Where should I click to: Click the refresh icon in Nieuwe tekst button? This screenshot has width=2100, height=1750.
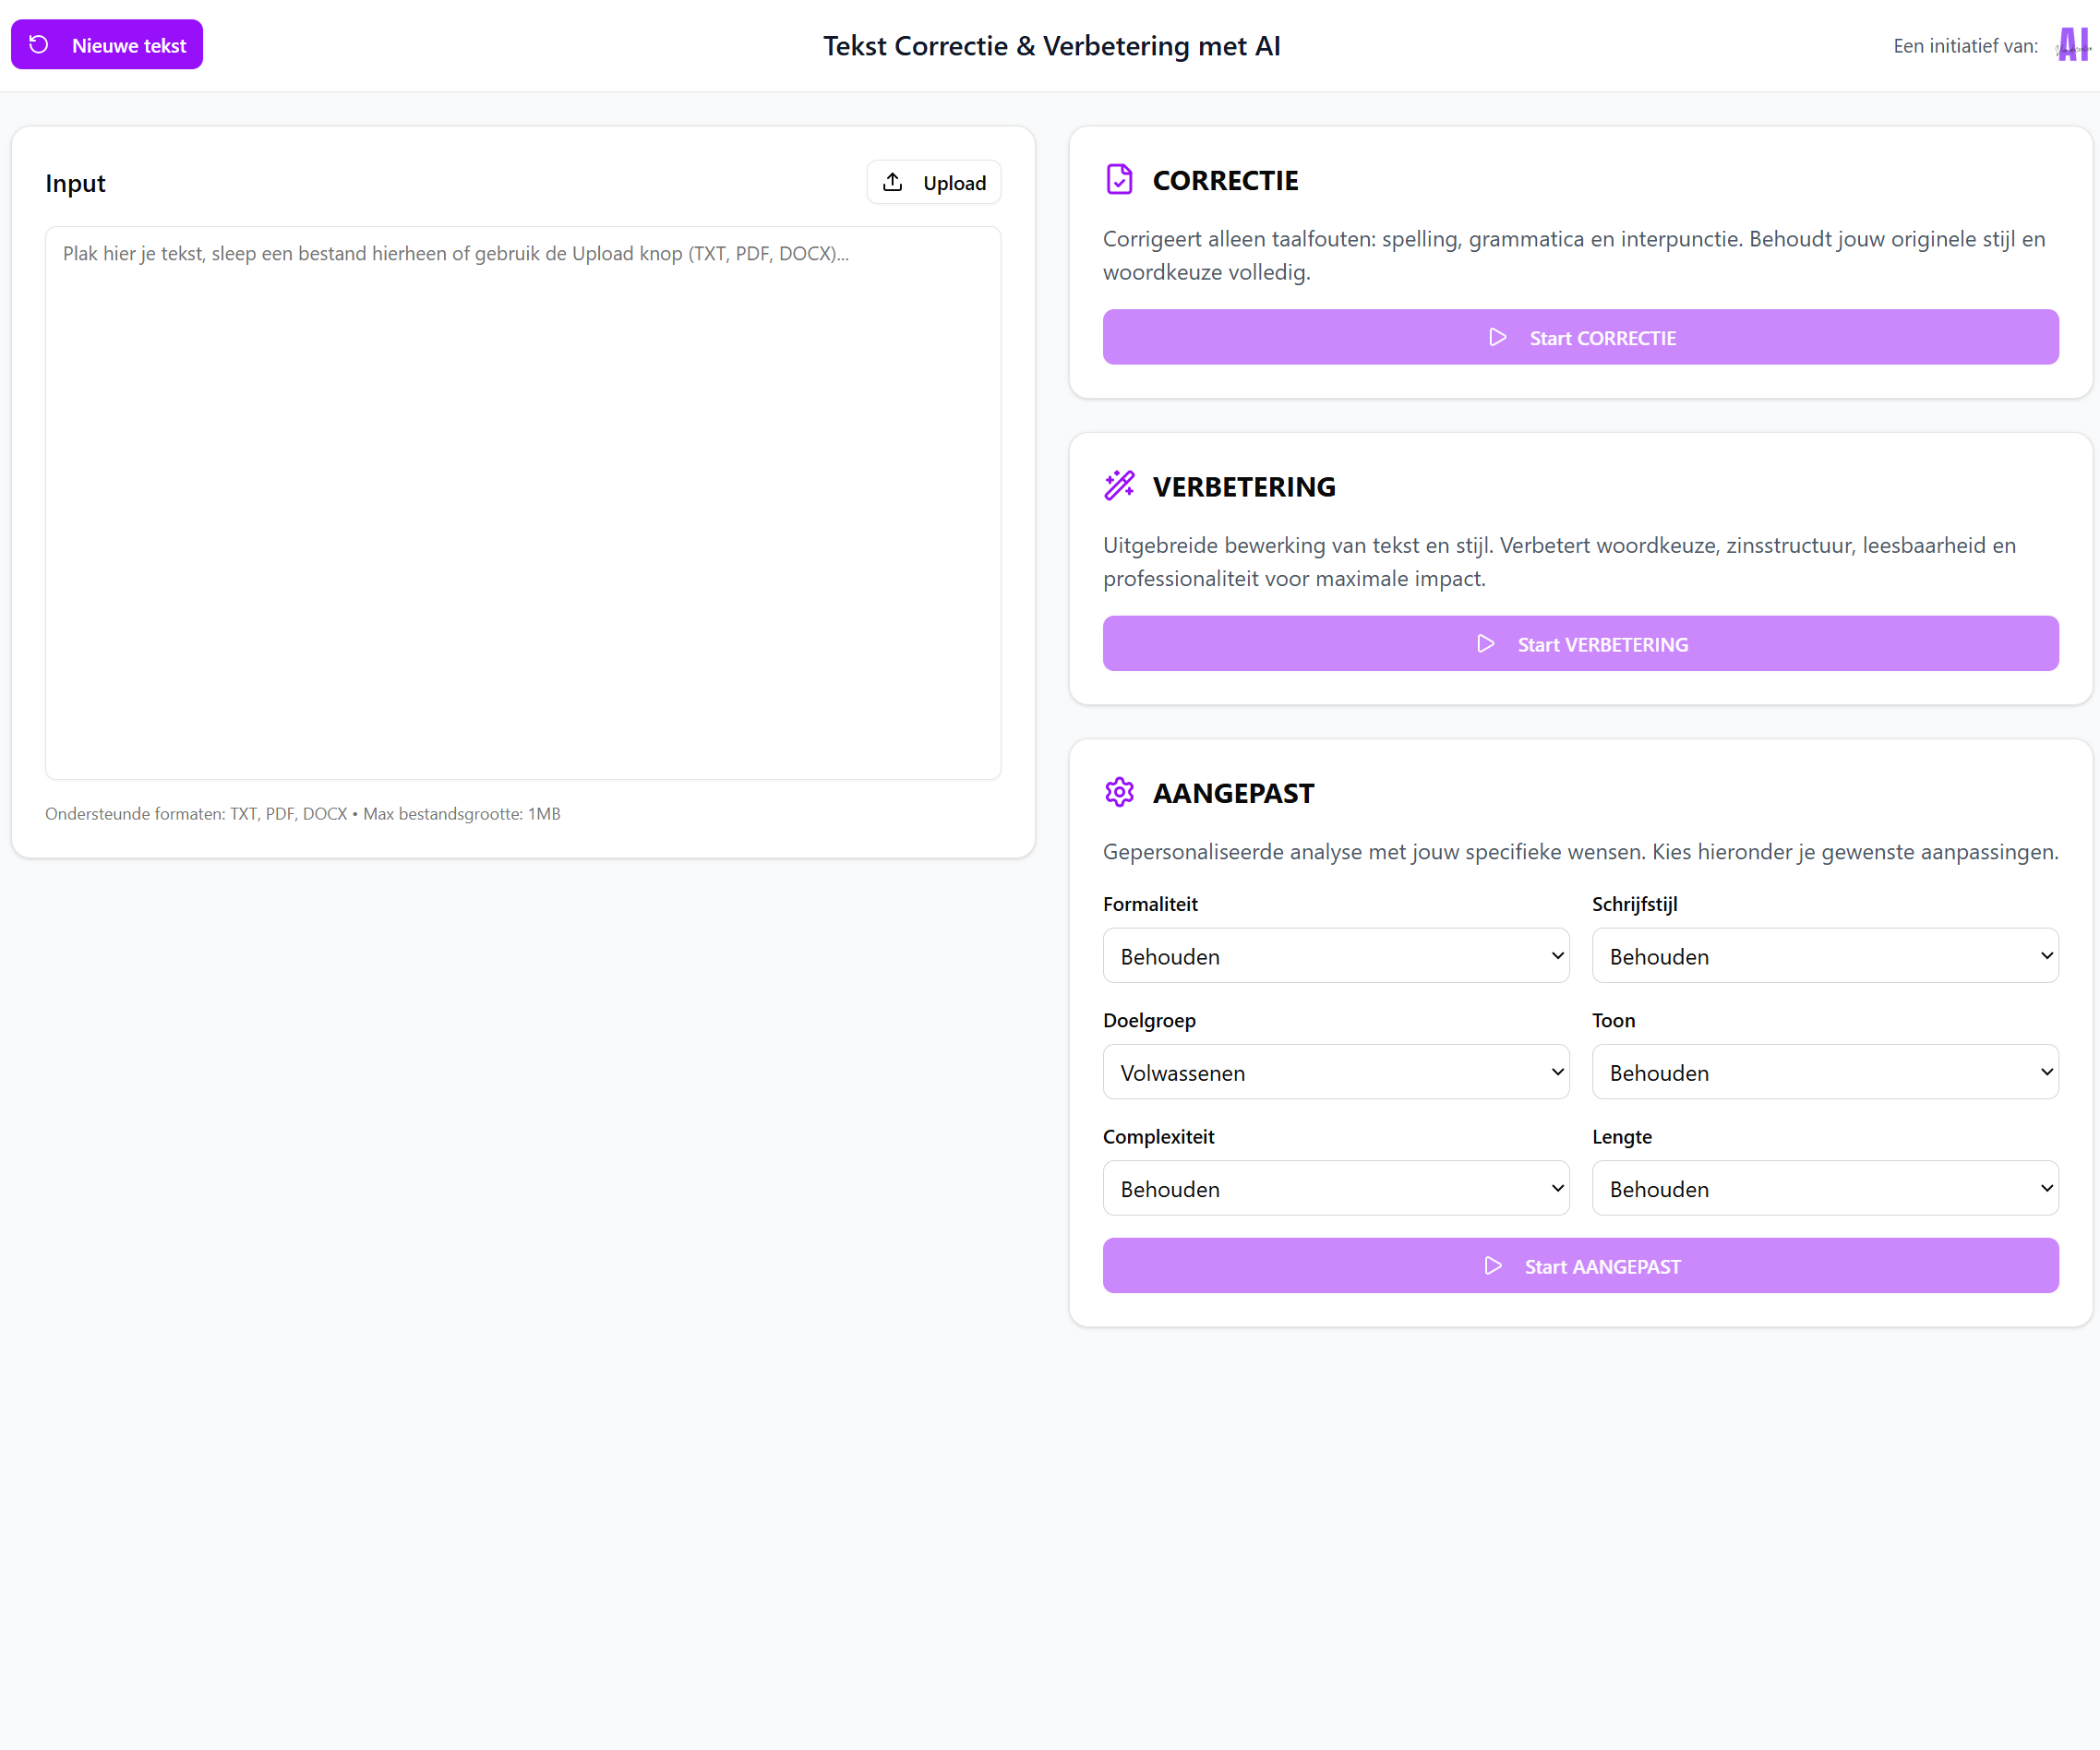point(38,45)
